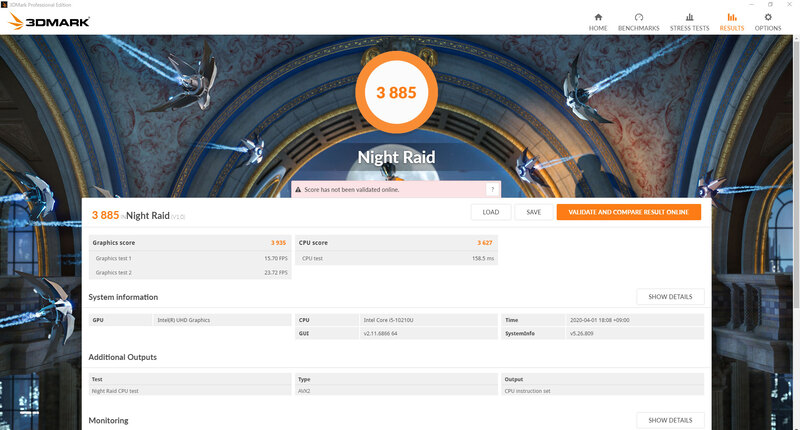Open the question mark help button
The image size is (800, 430).
coord(492,189)
